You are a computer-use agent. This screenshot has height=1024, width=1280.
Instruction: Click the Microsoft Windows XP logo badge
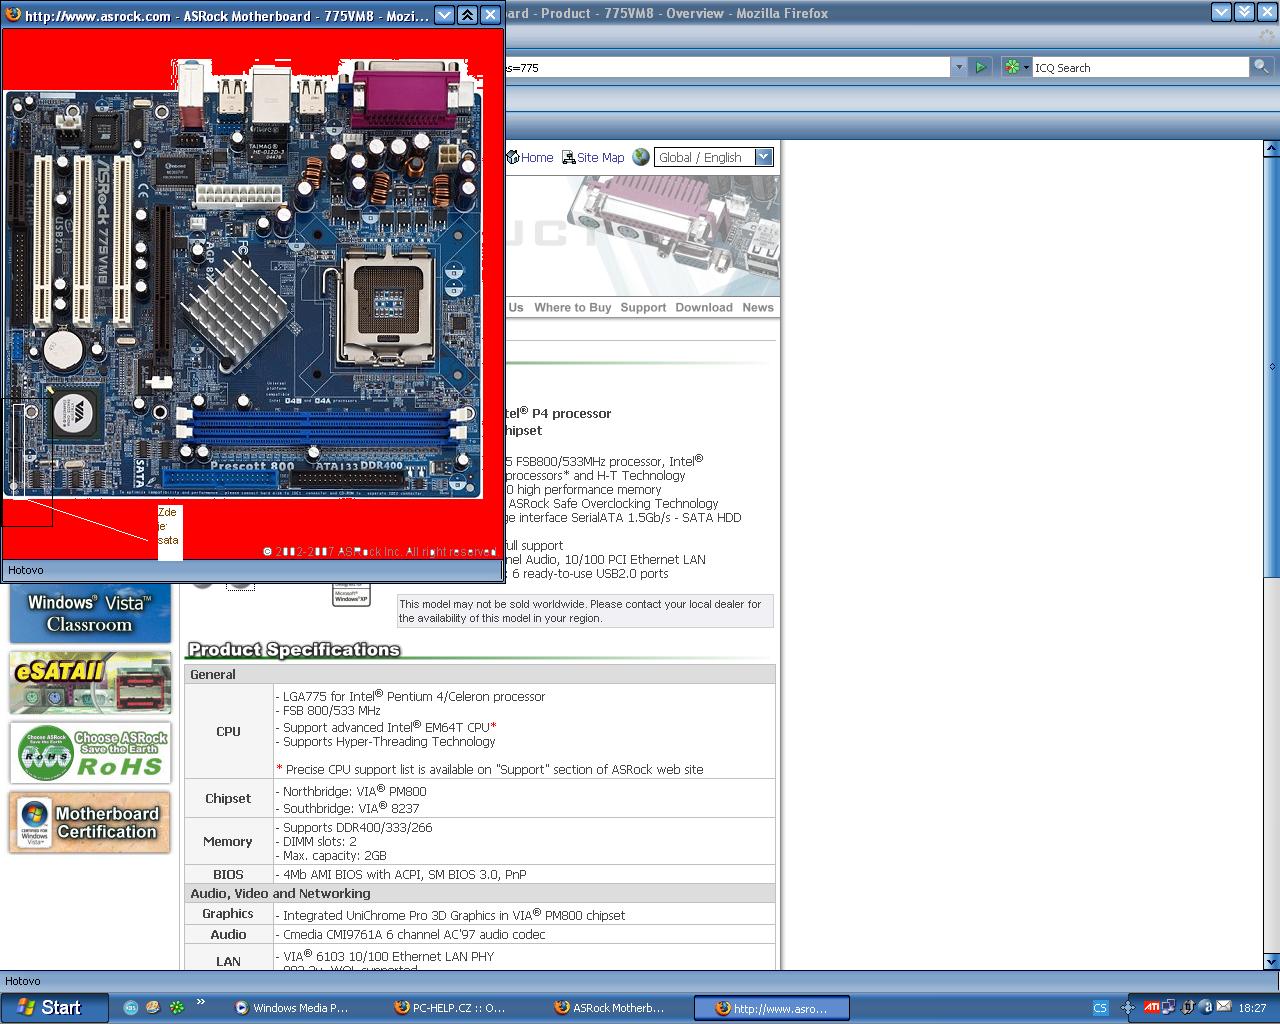(351, 594)
